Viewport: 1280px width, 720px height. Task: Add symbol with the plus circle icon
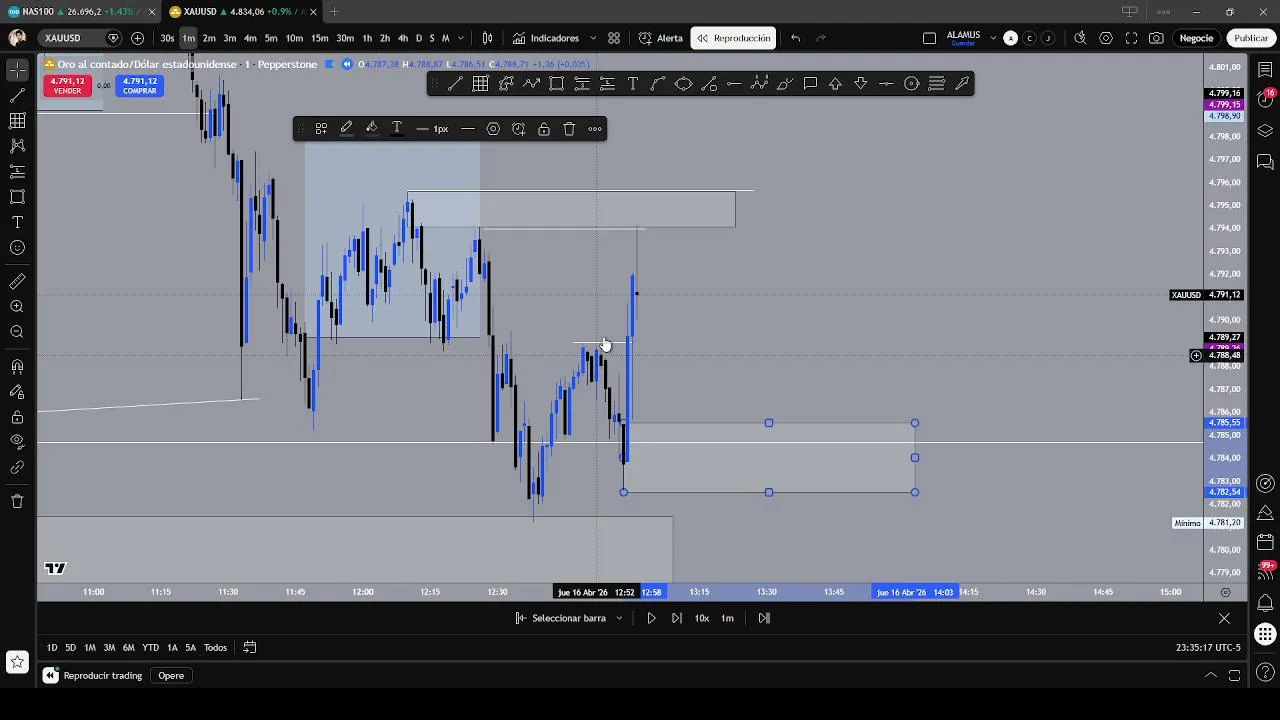point(137,38)
